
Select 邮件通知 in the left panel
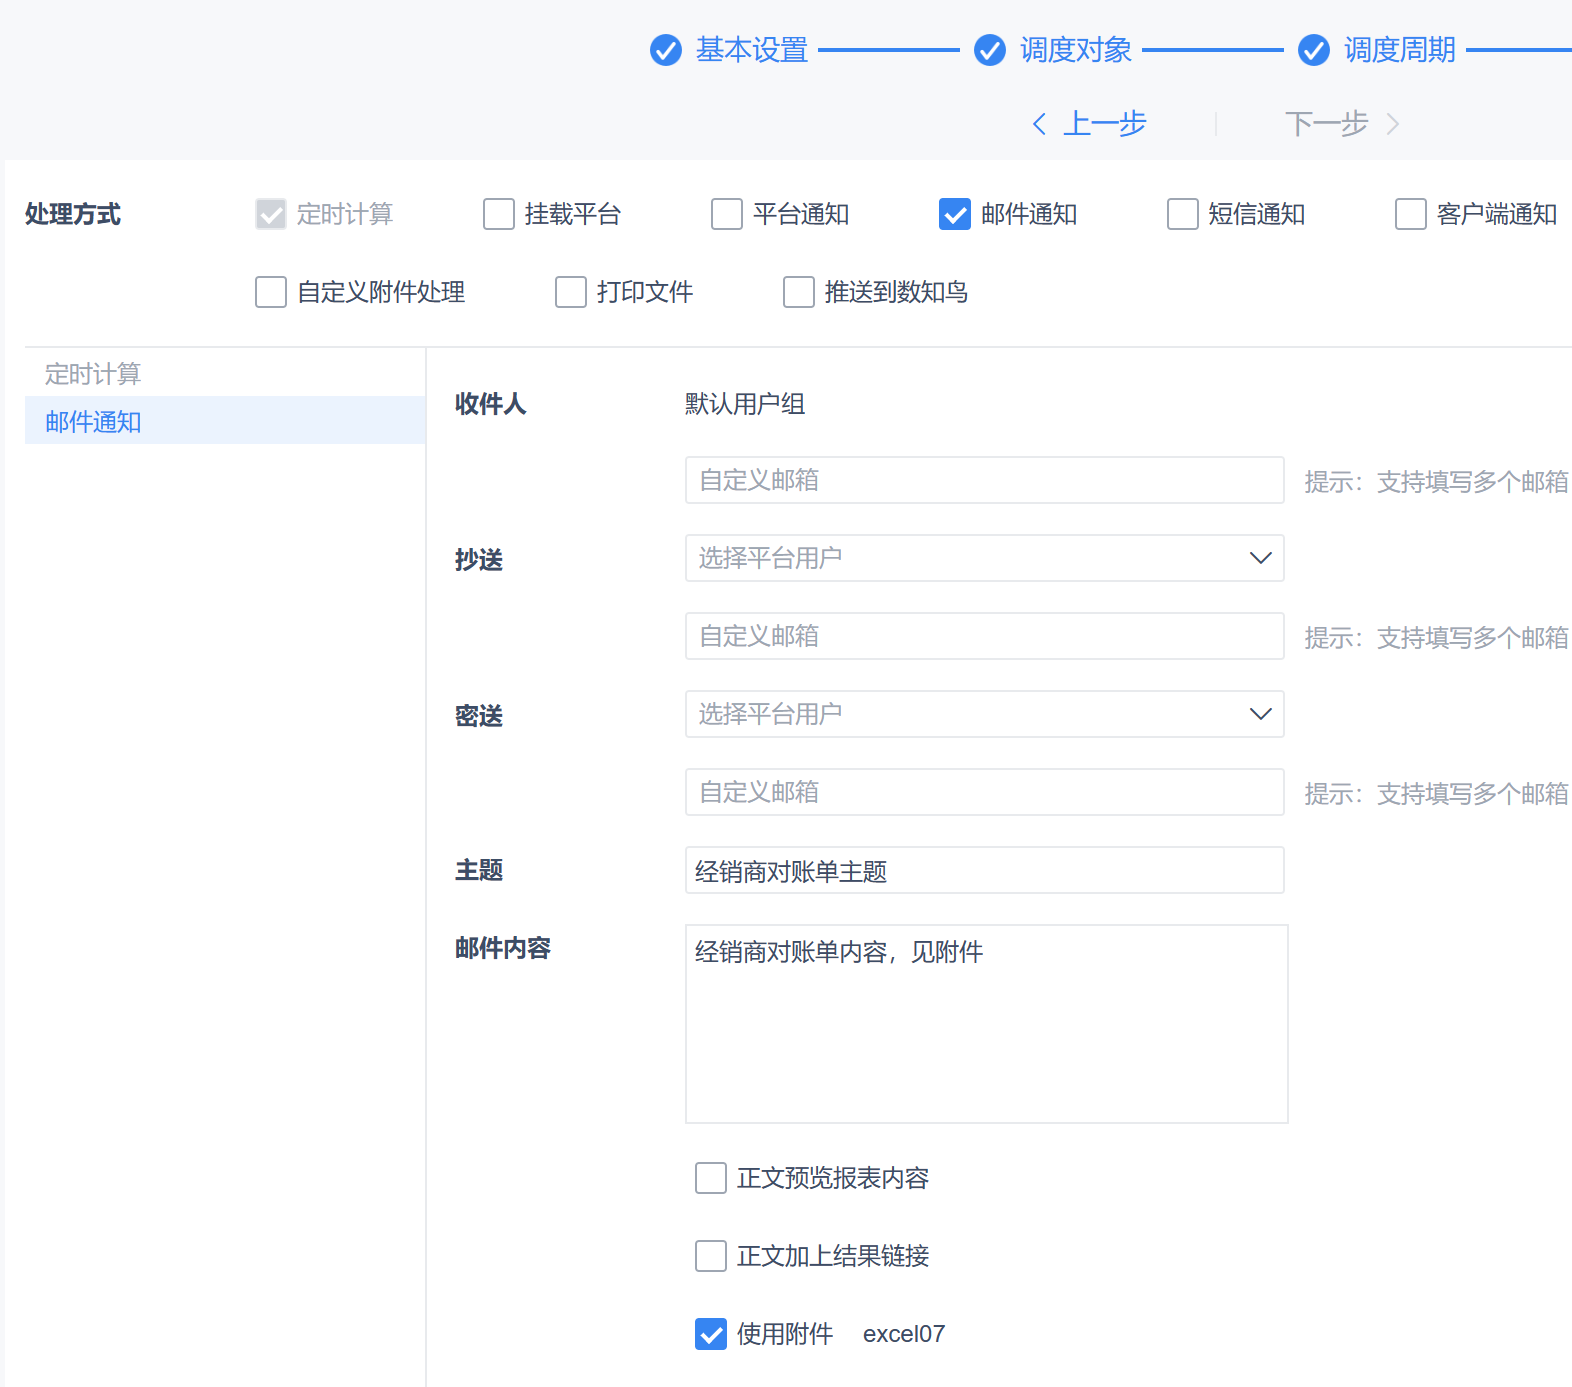click(x=225, y=421)
